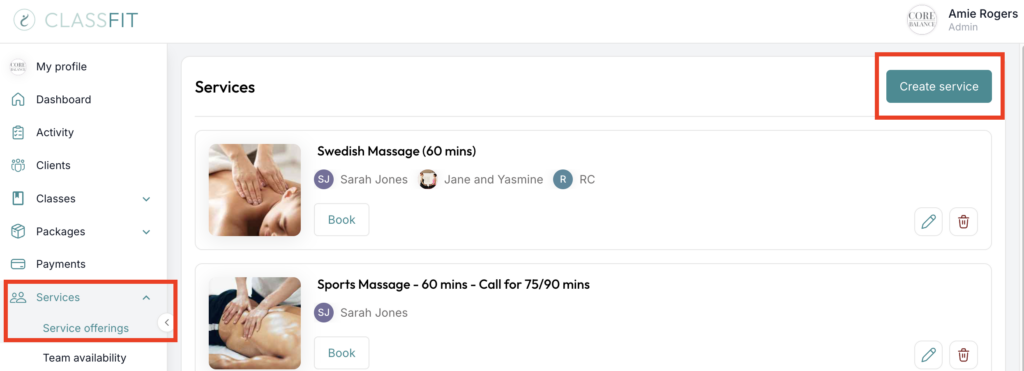Image resolution: width=1024 pixels, height=371 pixels.
Task: Click Sarah Jones SJ avatar in Swedish Massage
Action: coord(324,180)
